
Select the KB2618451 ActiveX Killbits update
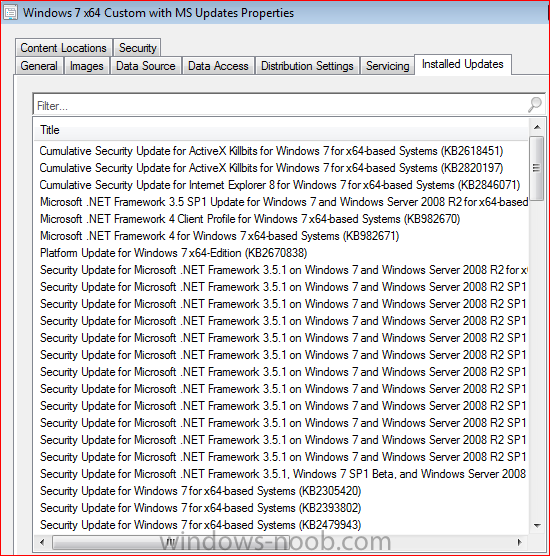pyautogui.click(x=271, y=151)
